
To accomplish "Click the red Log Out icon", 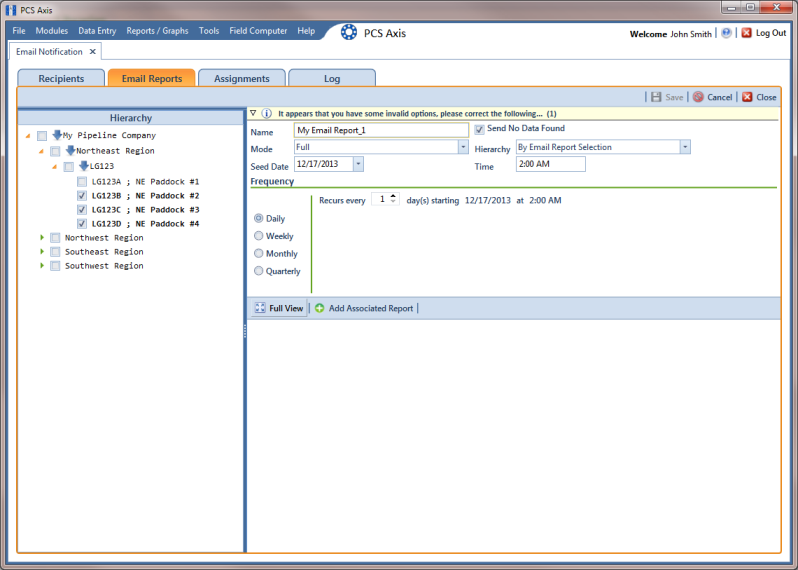I will (747, 33).
